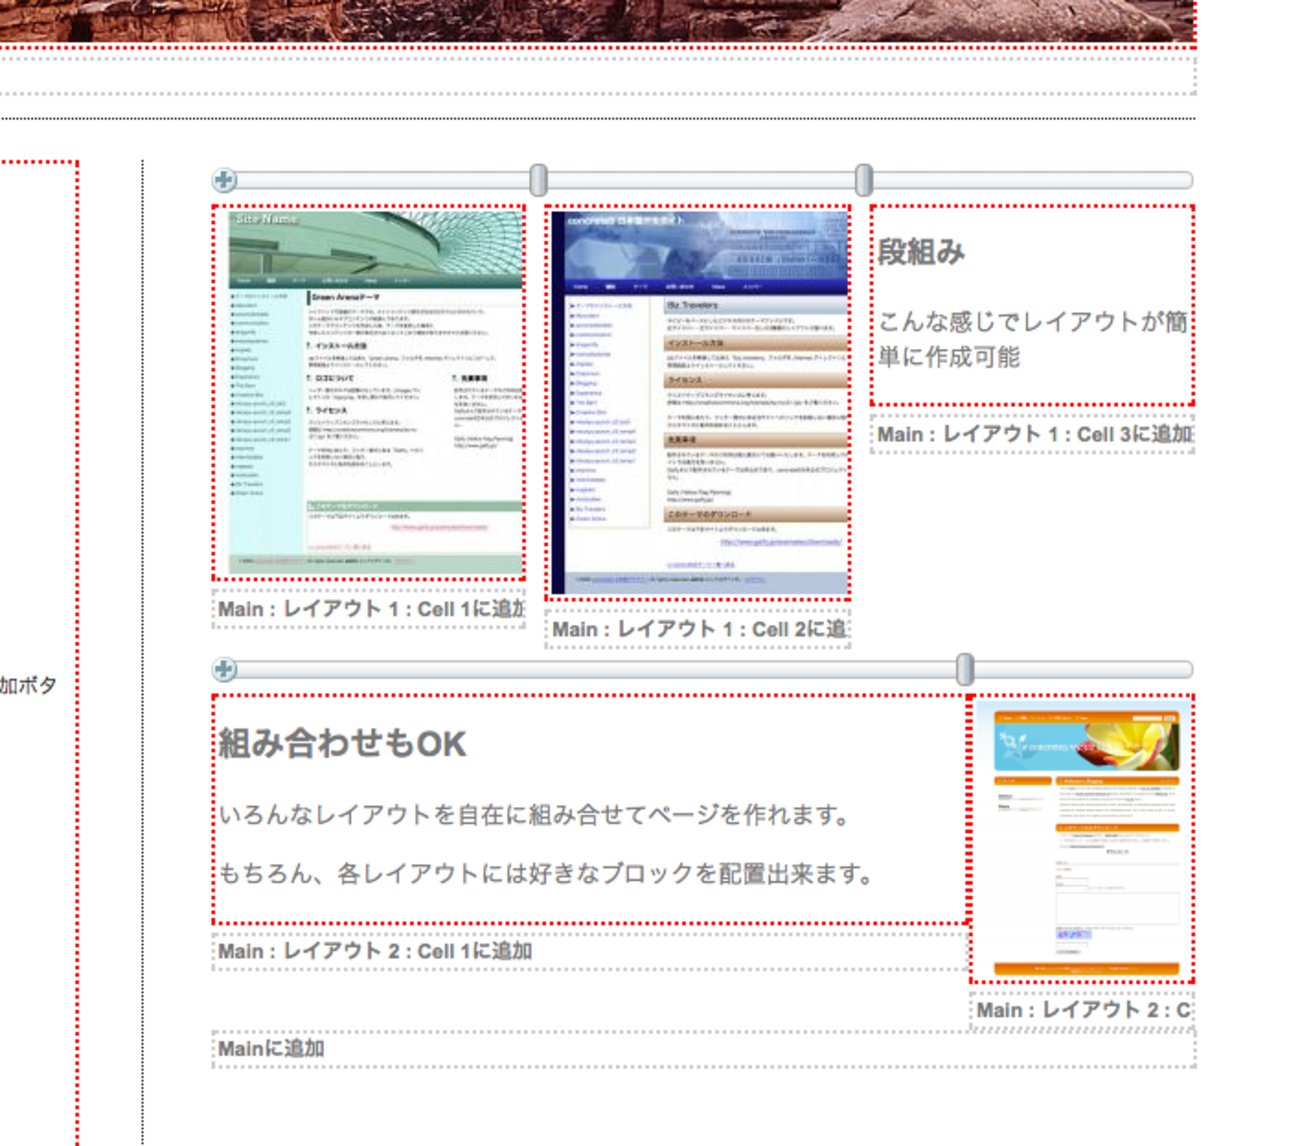The width and height of the screenshot is (1300, 1146).
Task: Click the text 'こんな感じでレイアウトが簡単に作成可能'
Action: coord(1032,339)
